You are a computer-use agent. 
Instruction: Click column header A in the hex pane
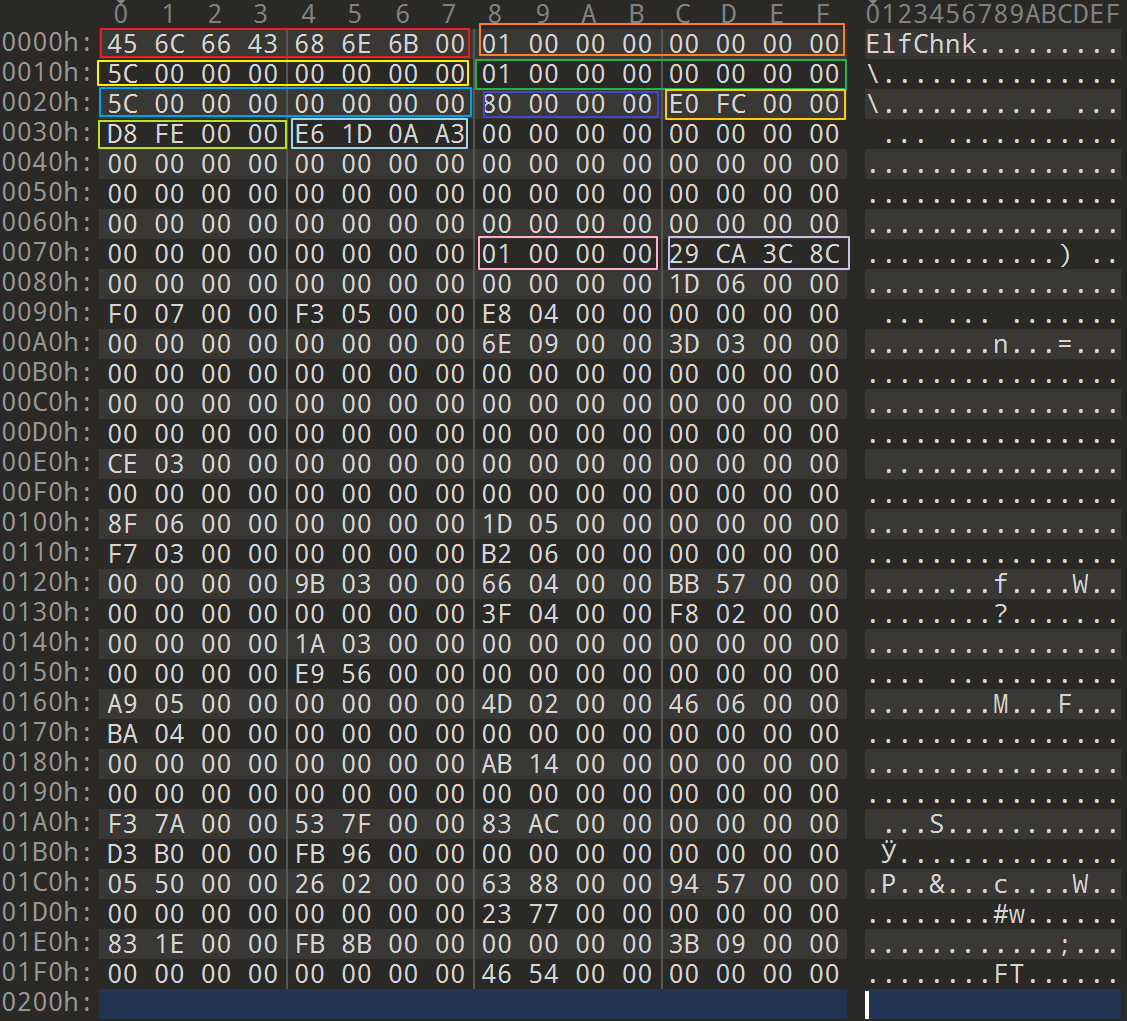pos(589,14)
